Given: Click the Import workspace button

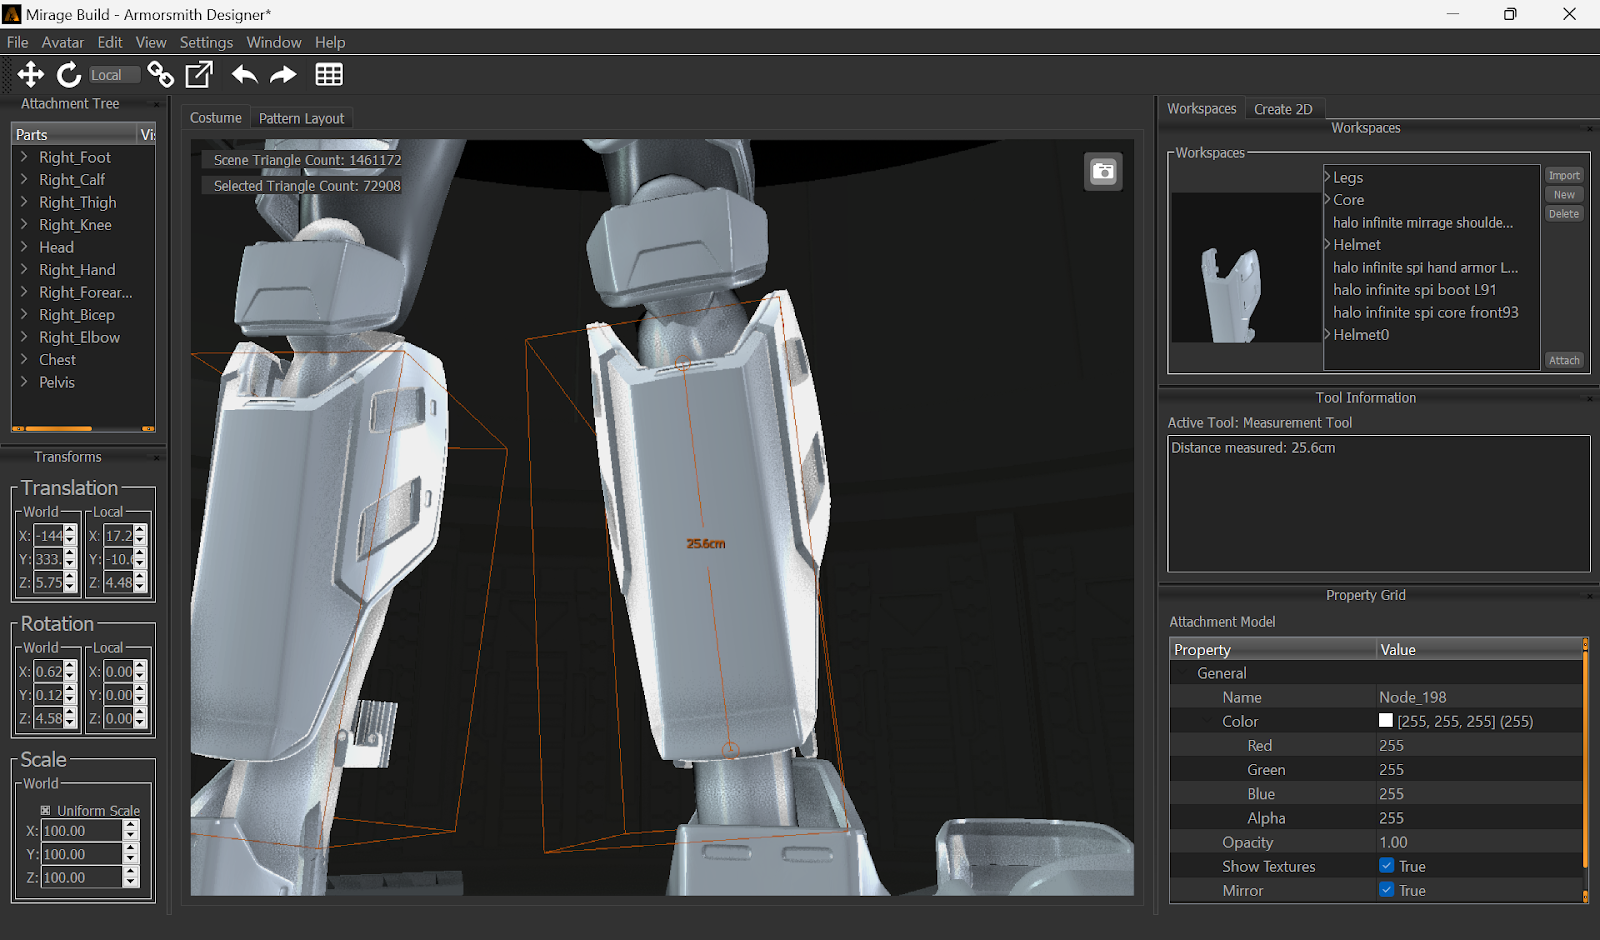Looking at the screenshot, I should coord(1564,175).
